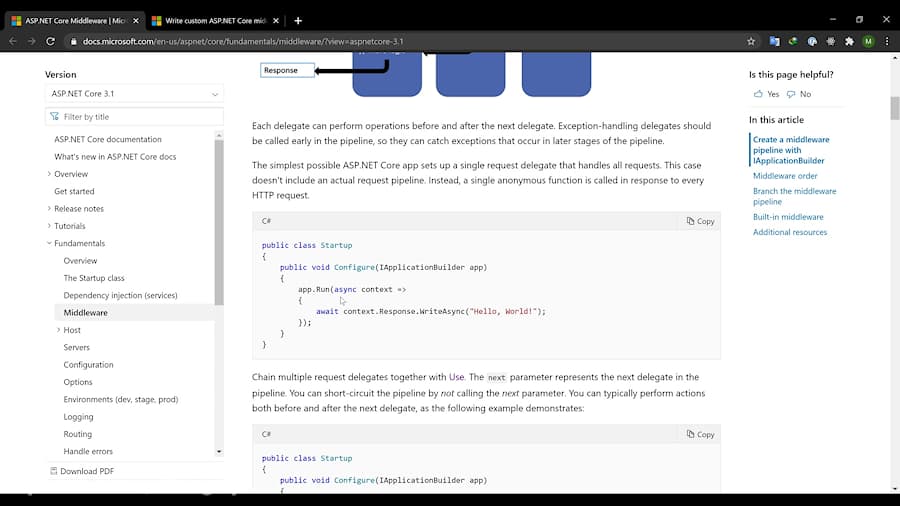This screenshot has width=900, height=506.
Task: Expand the Tutorials tree node
Action: coord(49,225)
